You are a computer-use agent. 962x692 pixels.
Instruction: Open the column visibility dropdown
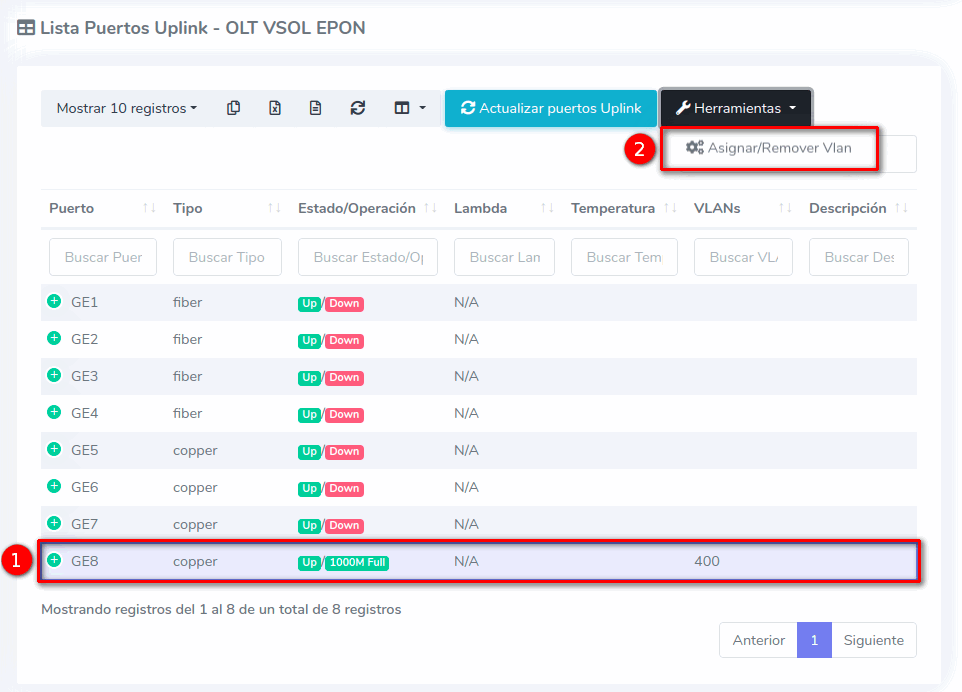(x=409, y=108)
